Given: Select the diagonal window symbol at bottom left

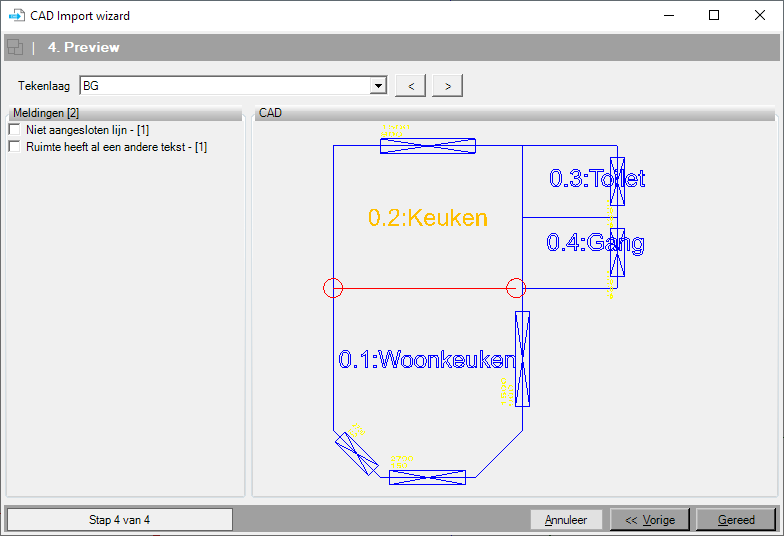Looking at the screenshot, I should 356,453.
